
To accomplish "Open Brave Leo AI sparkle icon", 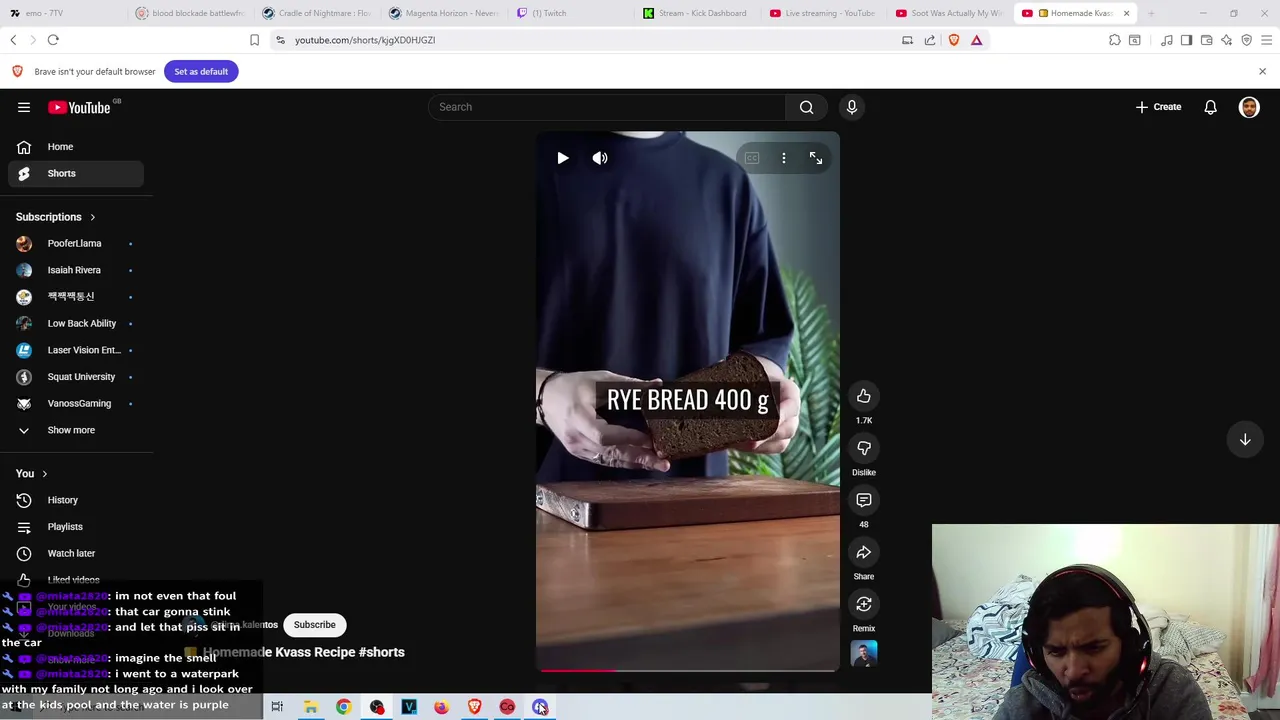I will (x=1226, y=40).
